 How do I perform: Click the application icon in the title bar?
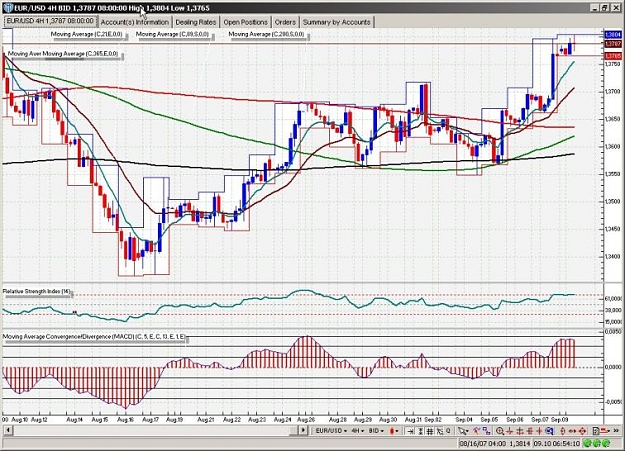(x=8, y=8)
